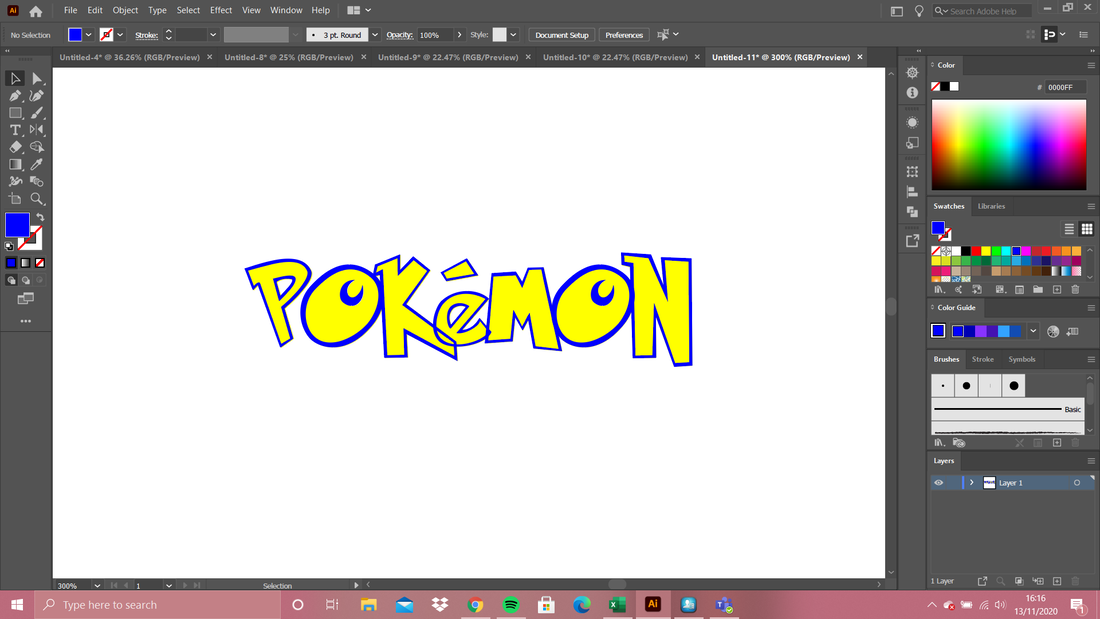Open the Appearance panel icon
The width and height of the screenshot is (1100, 619).
pyautogui.click(x=912, y=123)
